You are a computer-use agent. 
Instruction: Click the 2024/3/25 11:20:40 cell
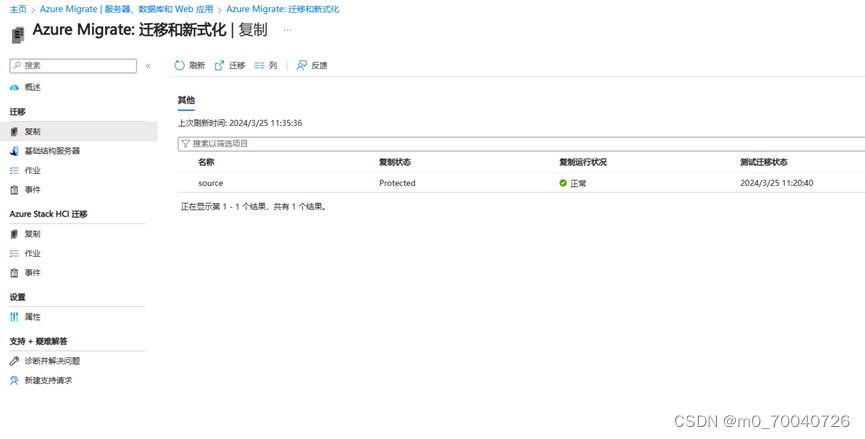click(777, 183)
